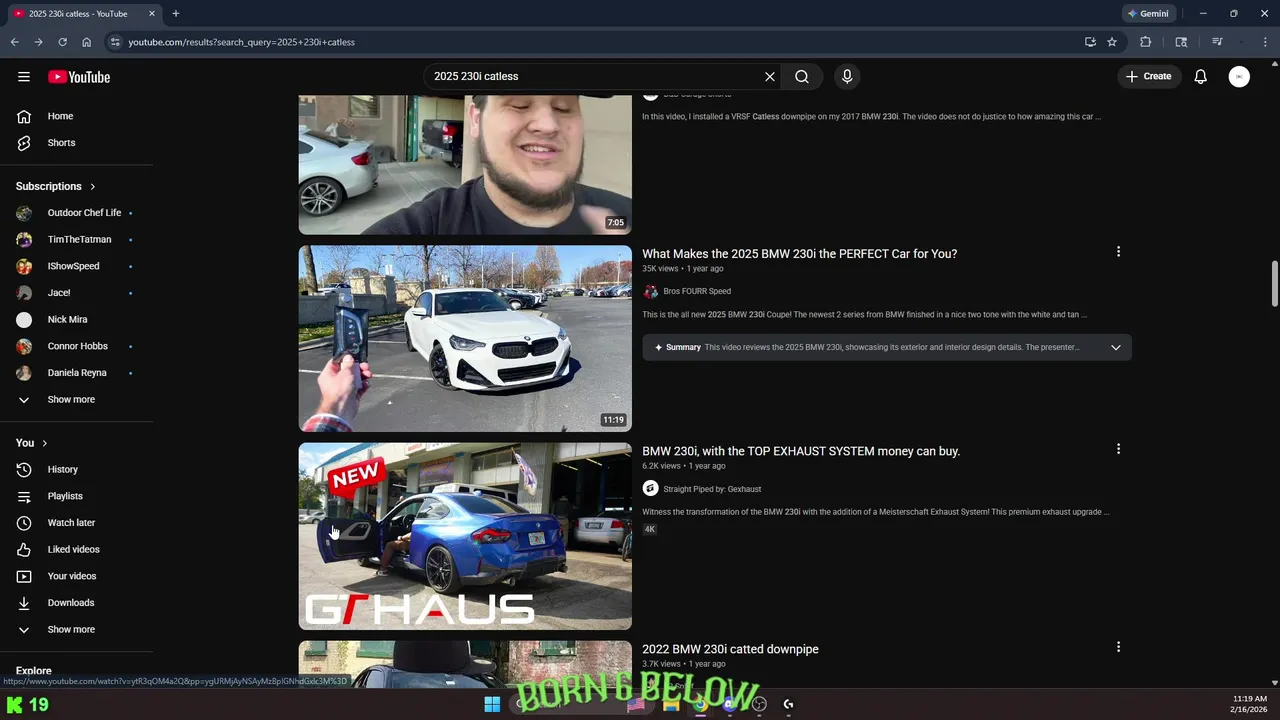The height and width of the screenshot is (720, 1280).
Task: Click the browser home button
Action: click(86, 42)
